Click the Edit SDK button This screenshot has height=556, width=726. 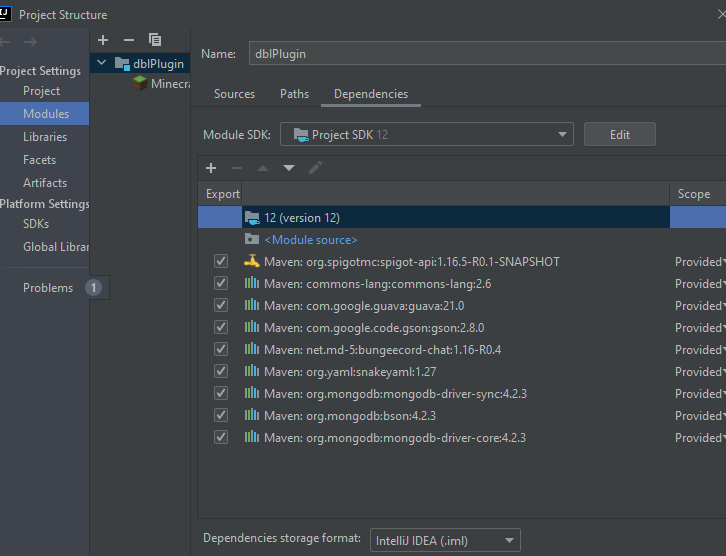click(619, 135)
